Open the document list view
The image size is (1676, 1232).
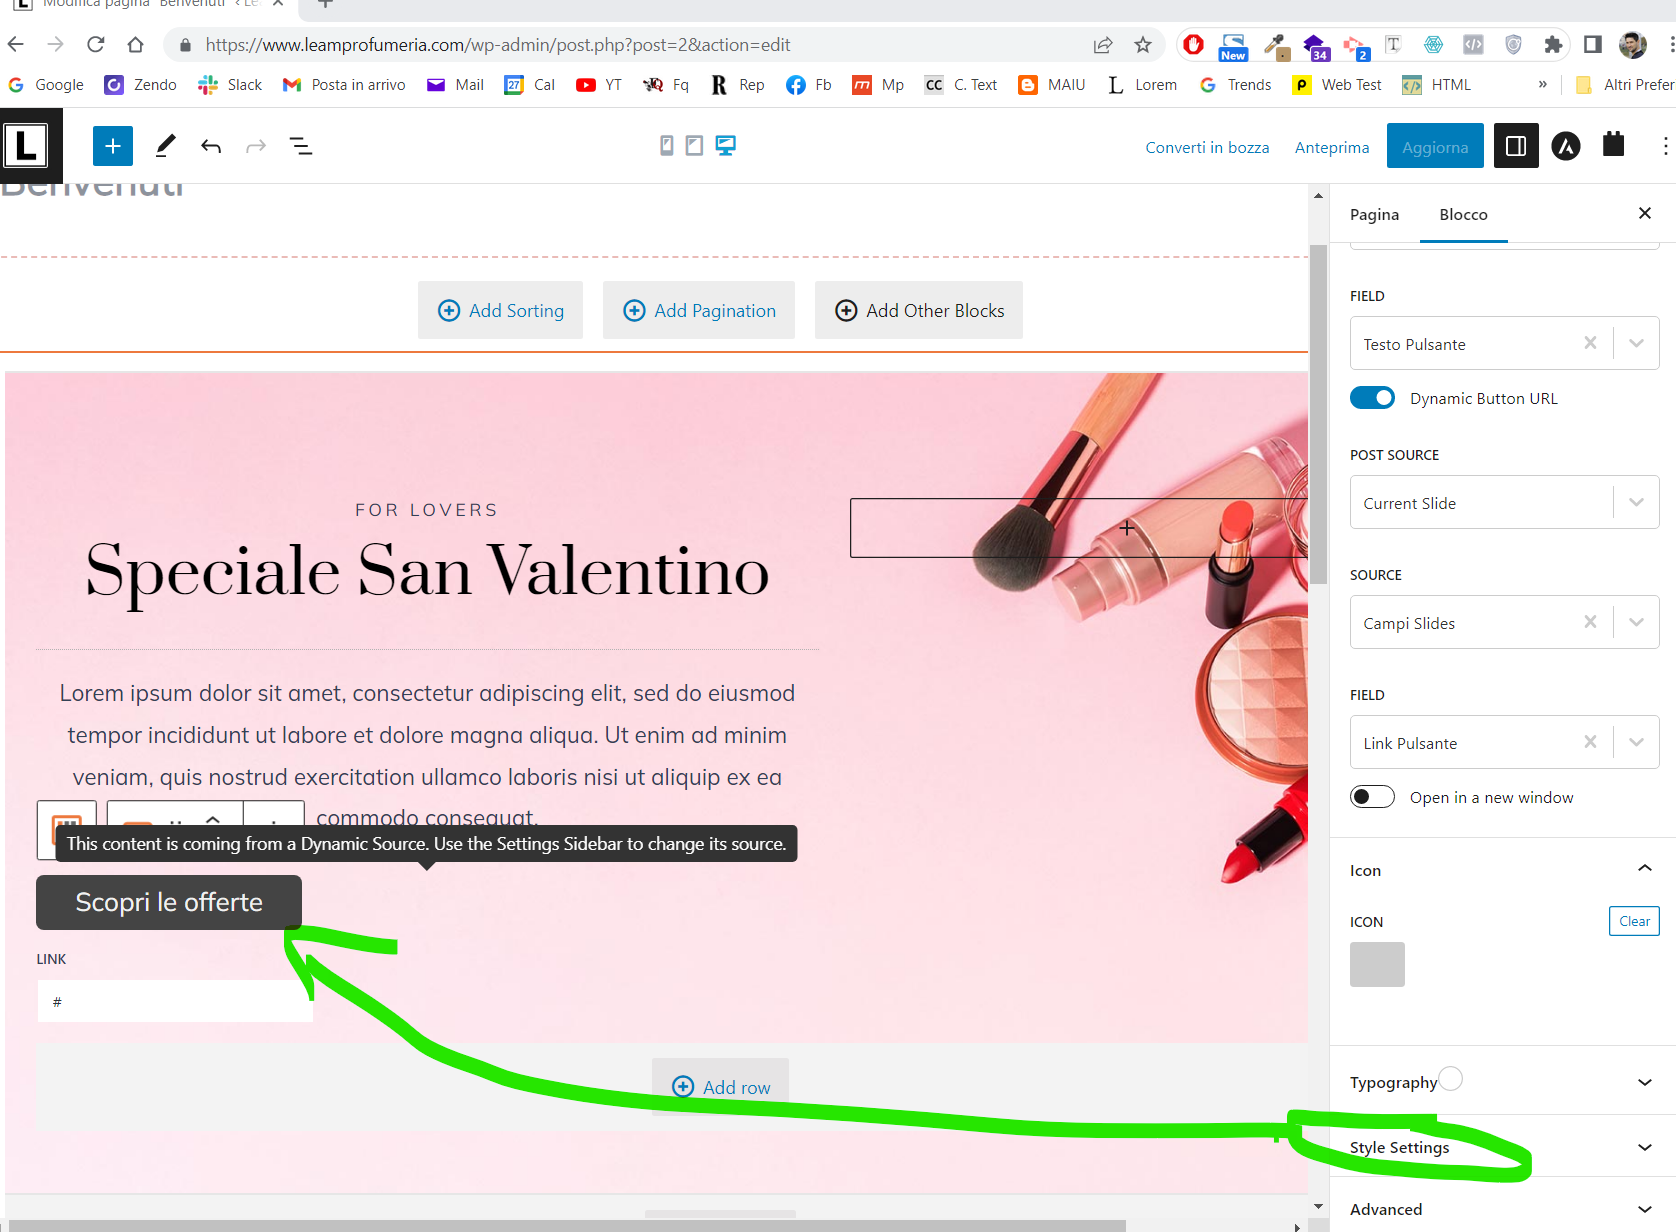tap(301, 146)
